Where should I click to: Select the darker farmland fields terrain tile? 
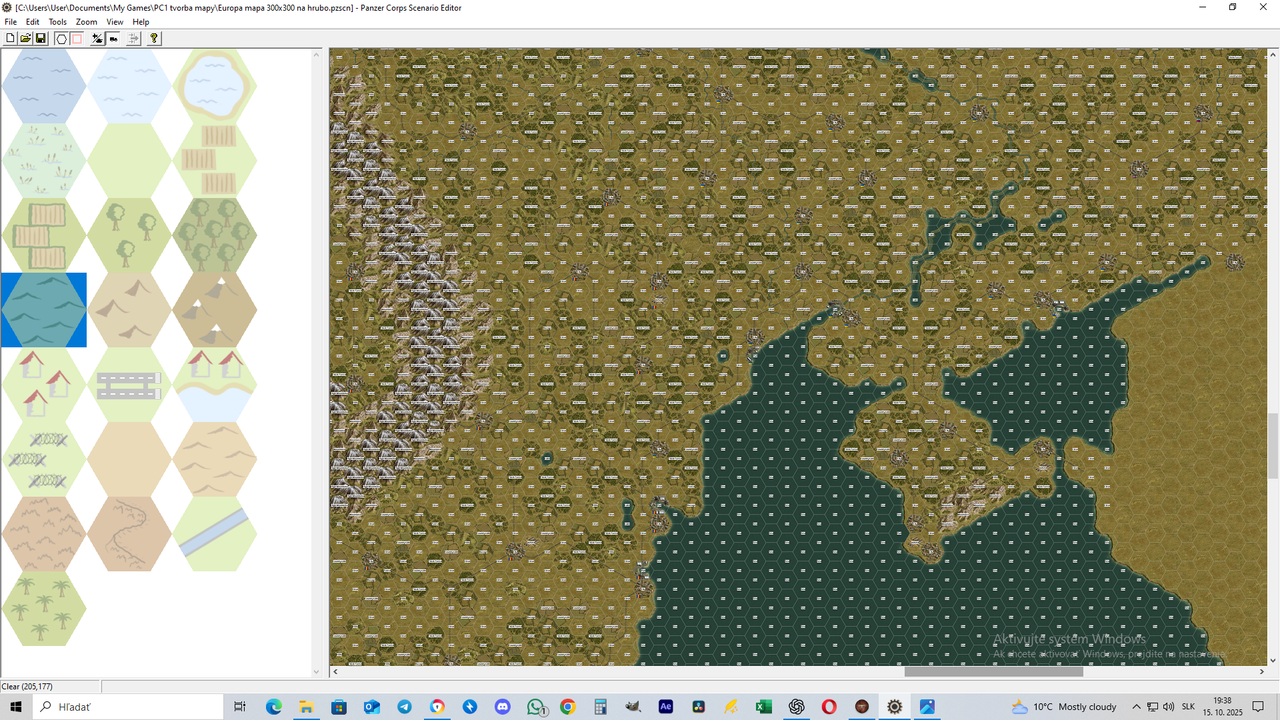tap(43, 235)
